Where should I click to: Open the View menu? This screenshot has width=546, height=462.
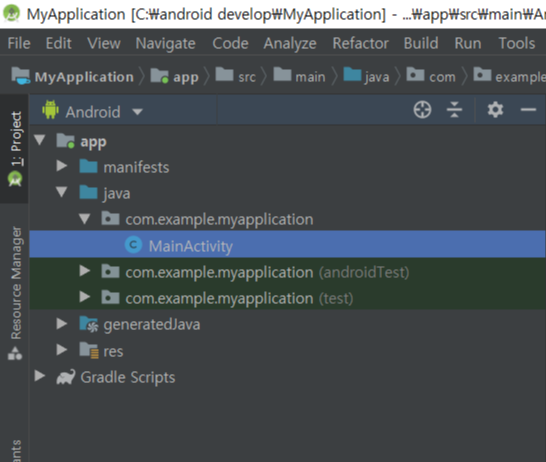[104, 44]
